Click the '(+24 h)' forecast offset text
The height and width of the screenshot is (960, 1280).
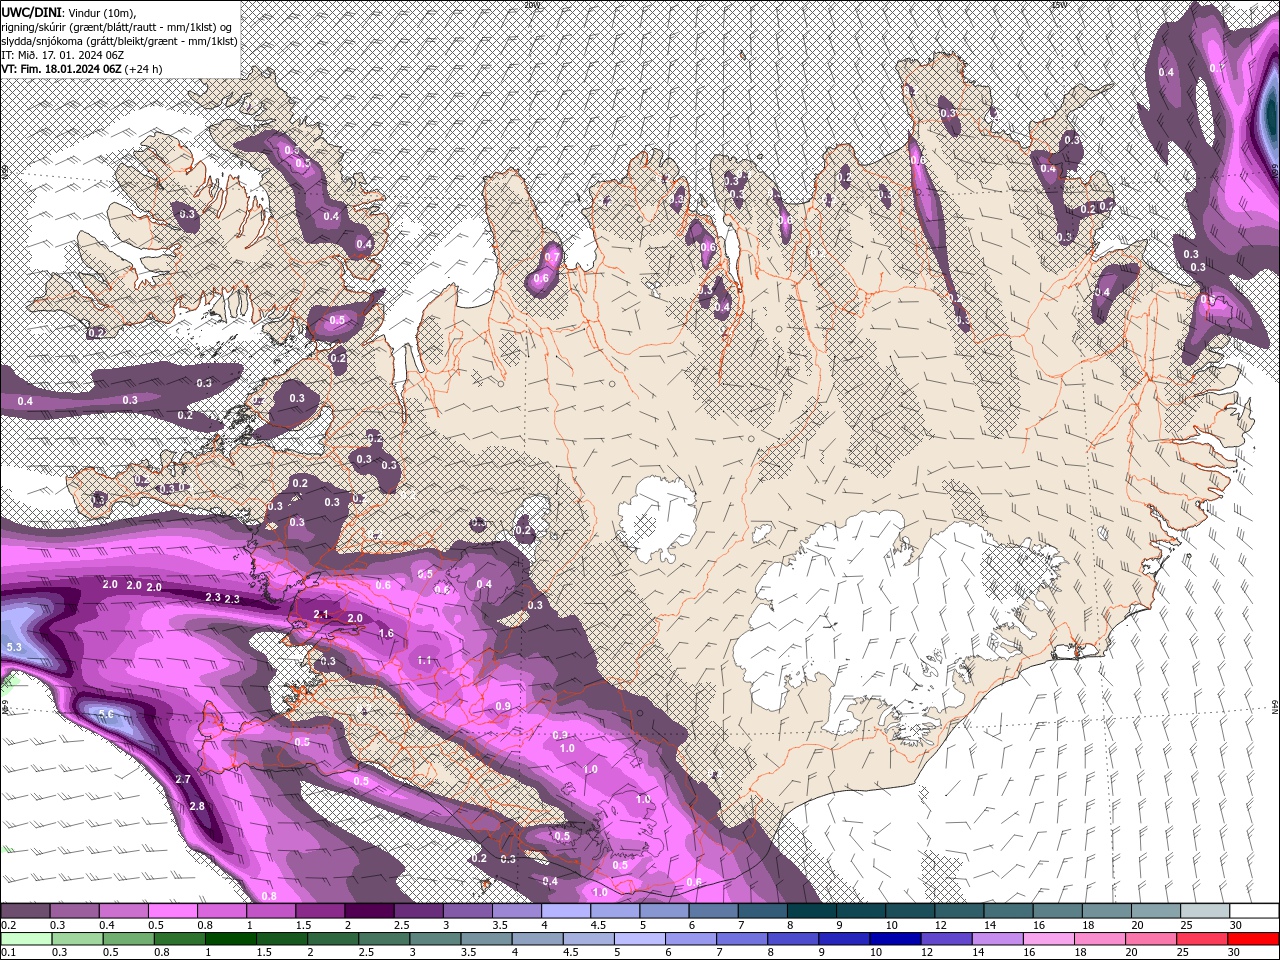pos(144,69)
